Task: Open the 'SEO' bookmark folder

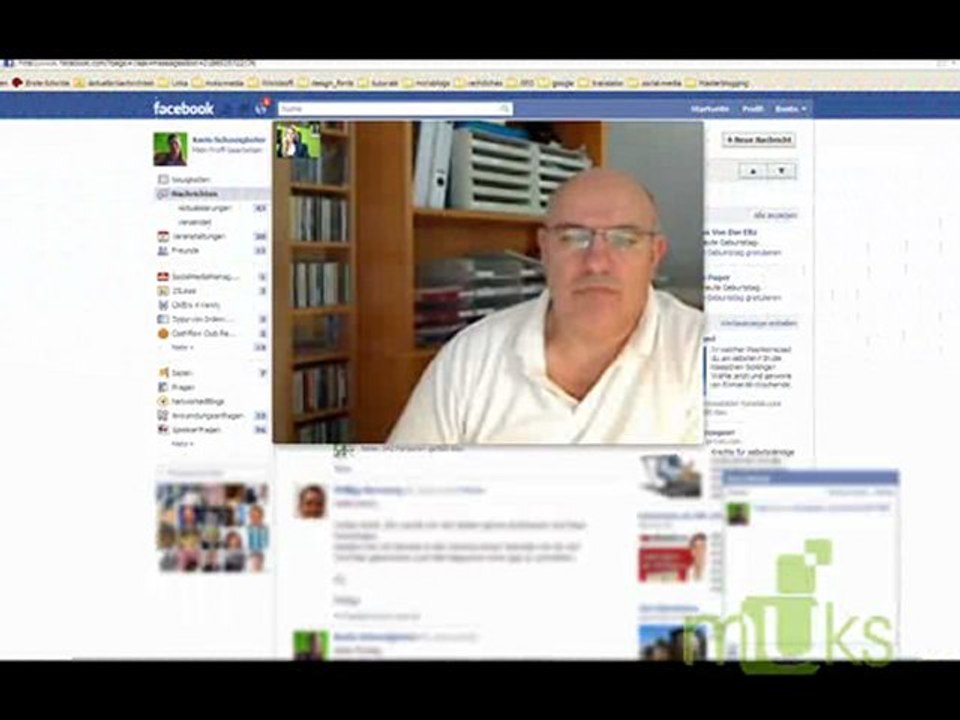Action: coord(520,83)
